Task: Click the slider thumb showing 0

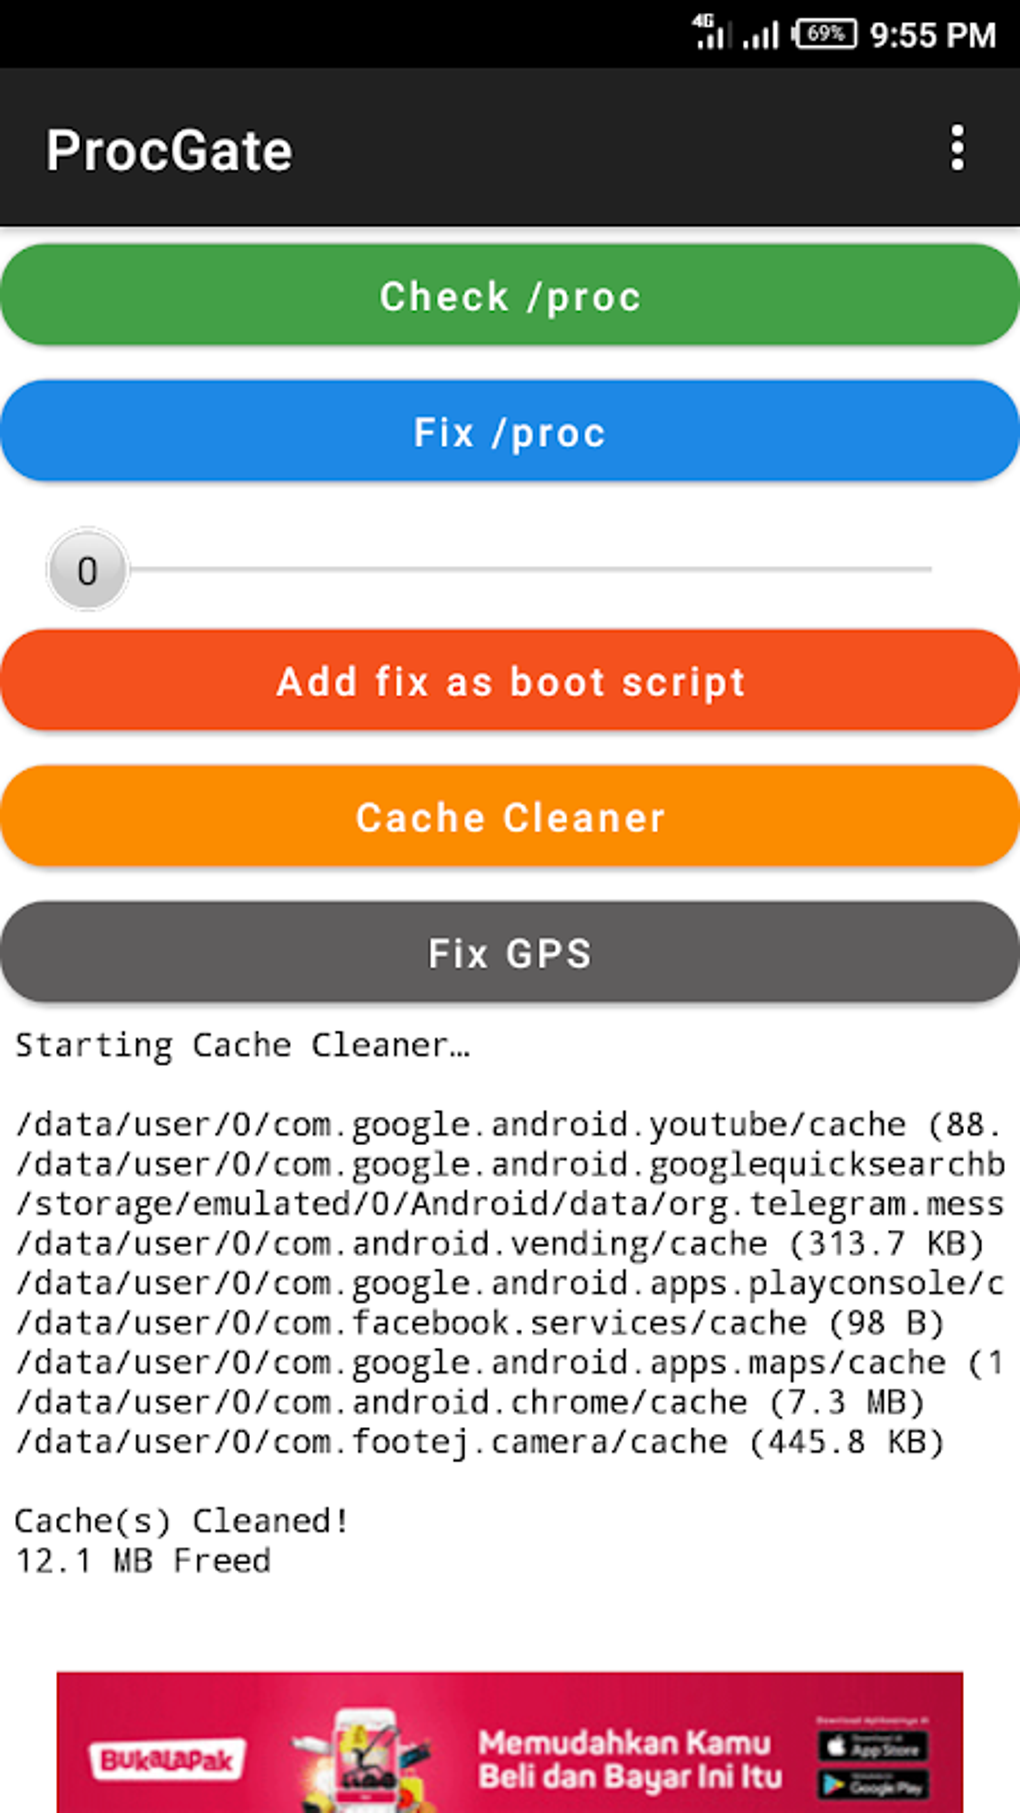Action: (x=88, y=570)
